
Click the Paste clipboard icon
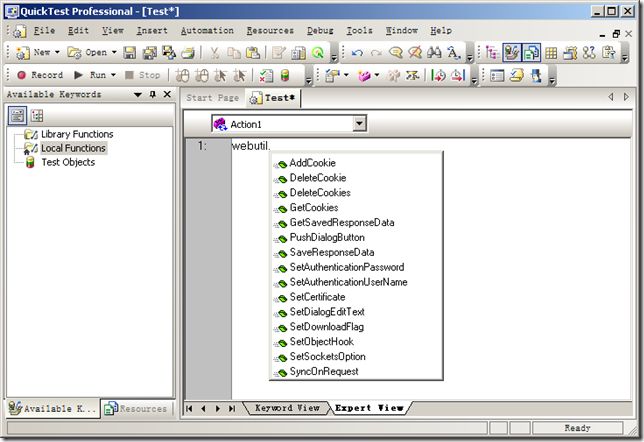coord(253,53)
